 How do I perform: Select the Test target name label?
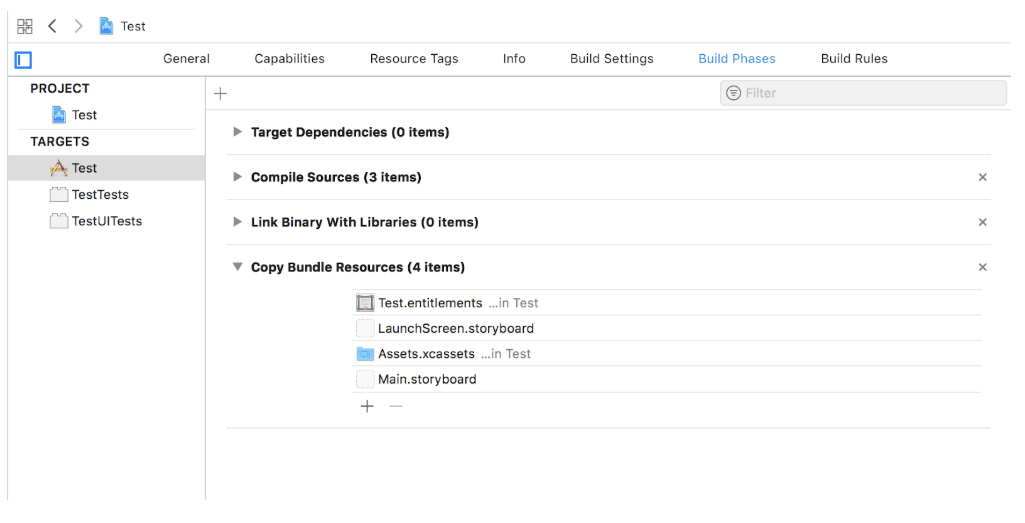(84, 168)
